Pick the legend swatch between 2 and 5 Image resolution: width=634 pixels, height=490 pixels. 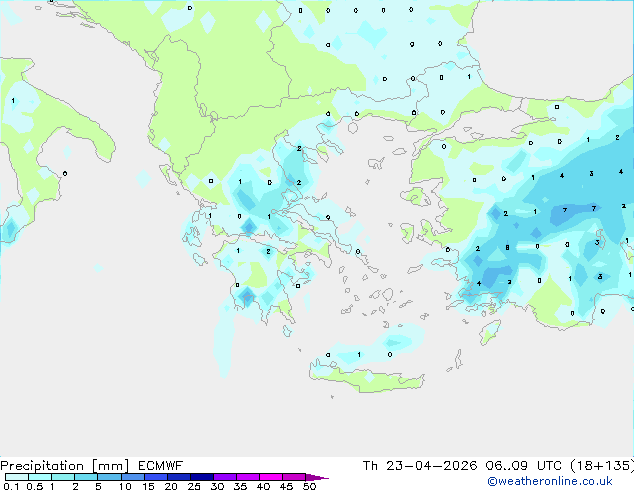[x=86, y=477]
